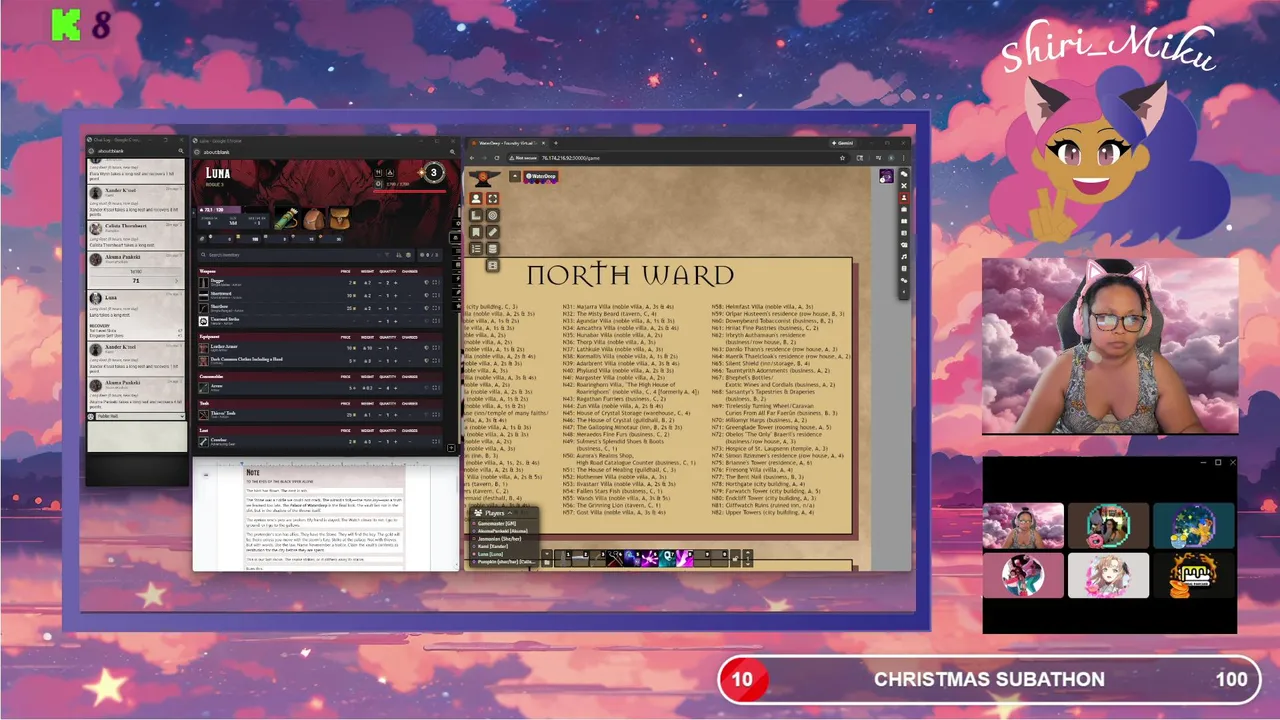Activate the Select Targets bullseye tool
Viewport: 1280px width, 720px height.
pyautogui.click(x=493, y=215)
